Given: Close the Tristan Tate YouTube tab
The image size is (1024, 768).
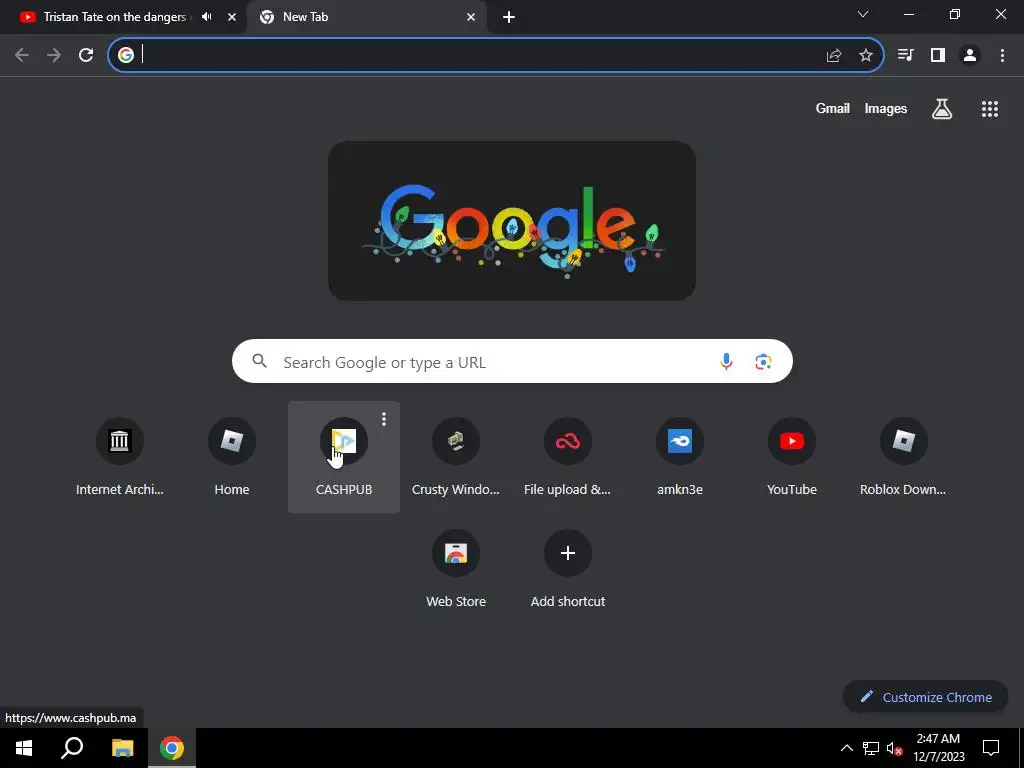Looking at the screenshot, I should click(232, 17).
